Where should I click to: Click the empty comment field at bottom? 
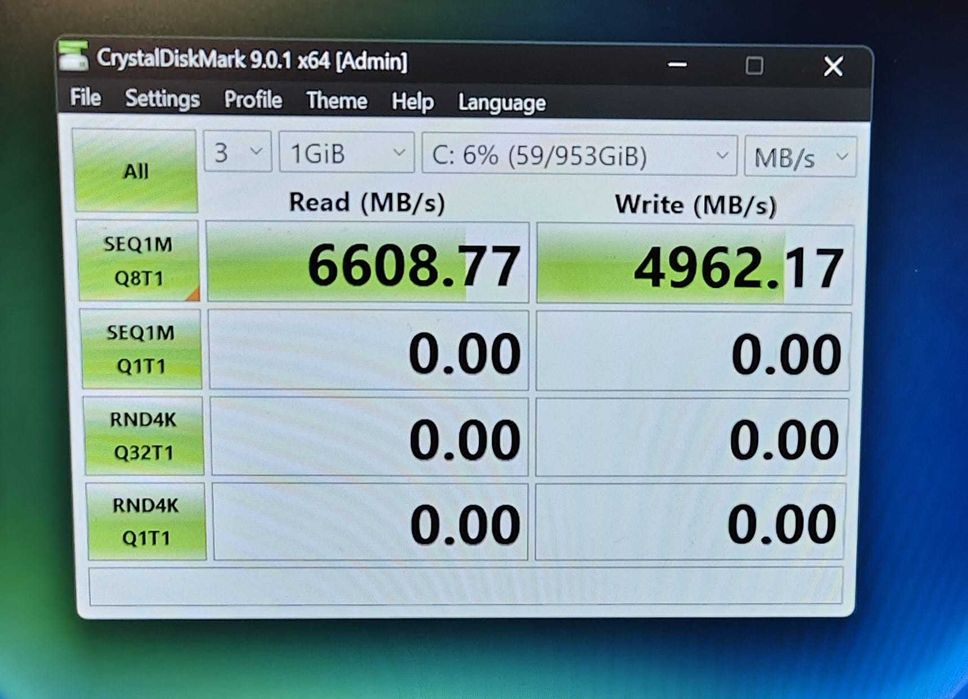click(x=466, y=586)
